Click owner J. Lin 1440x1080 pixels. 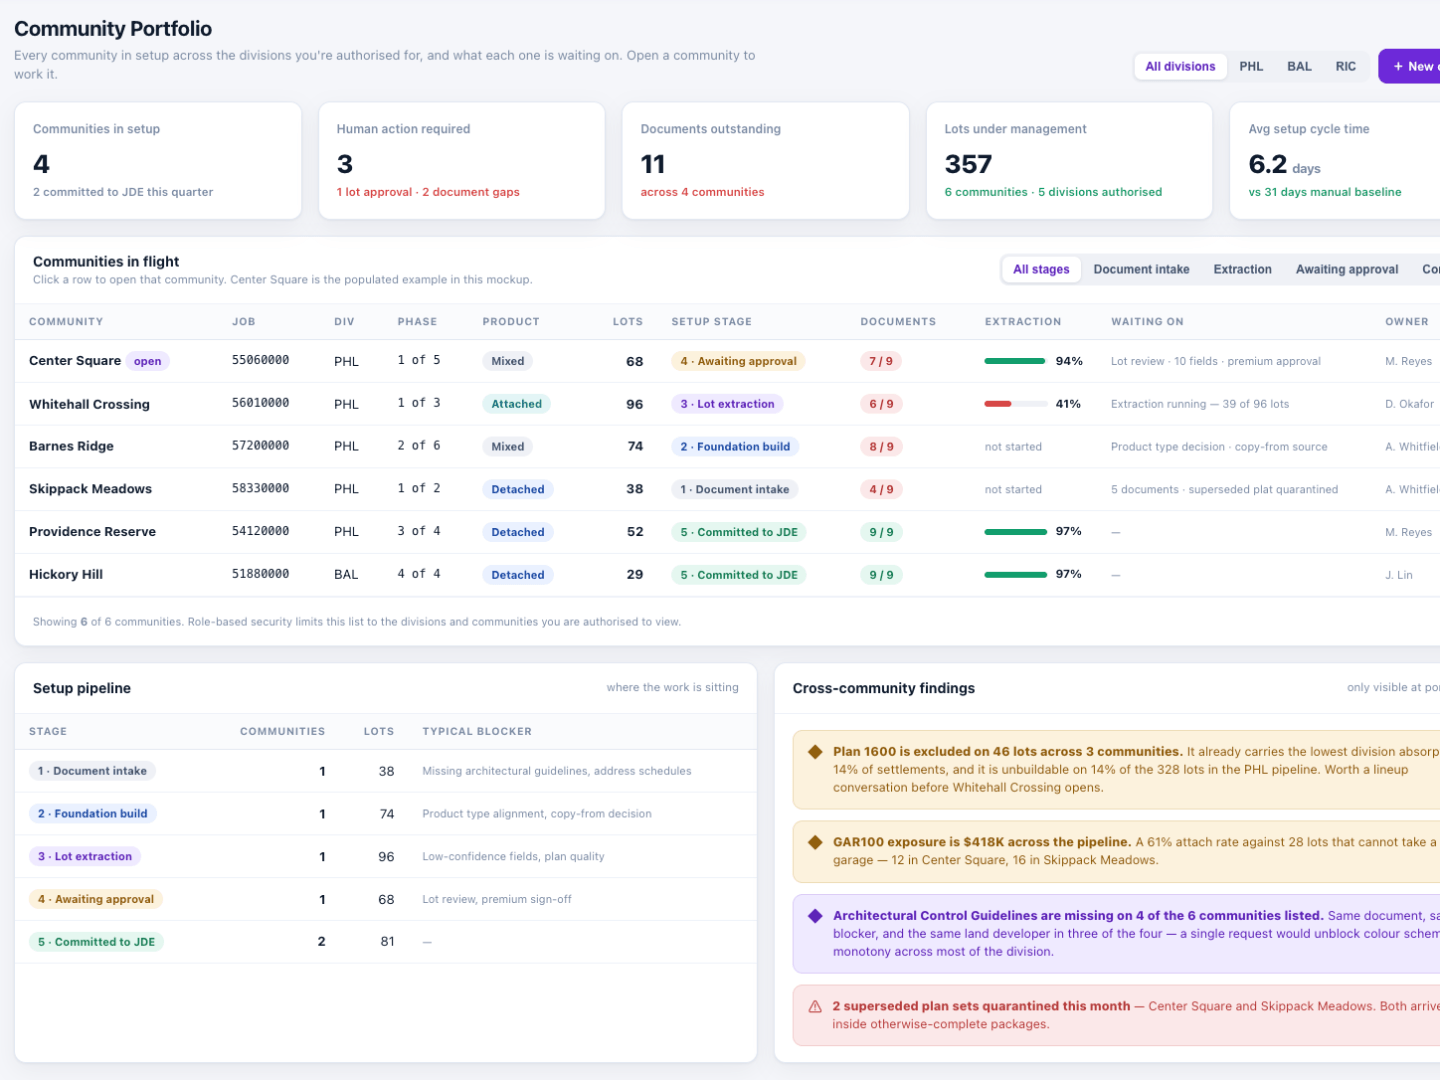pos(1399,575)
